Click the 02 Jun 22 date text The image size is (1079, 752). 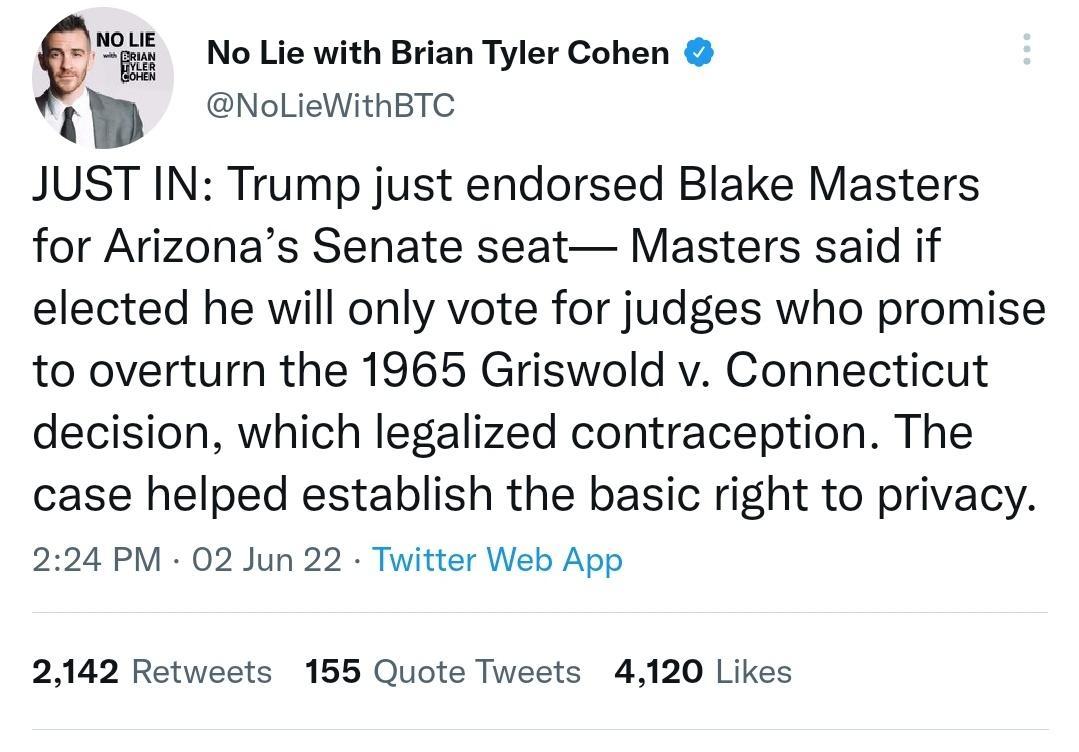click(265, 560)
